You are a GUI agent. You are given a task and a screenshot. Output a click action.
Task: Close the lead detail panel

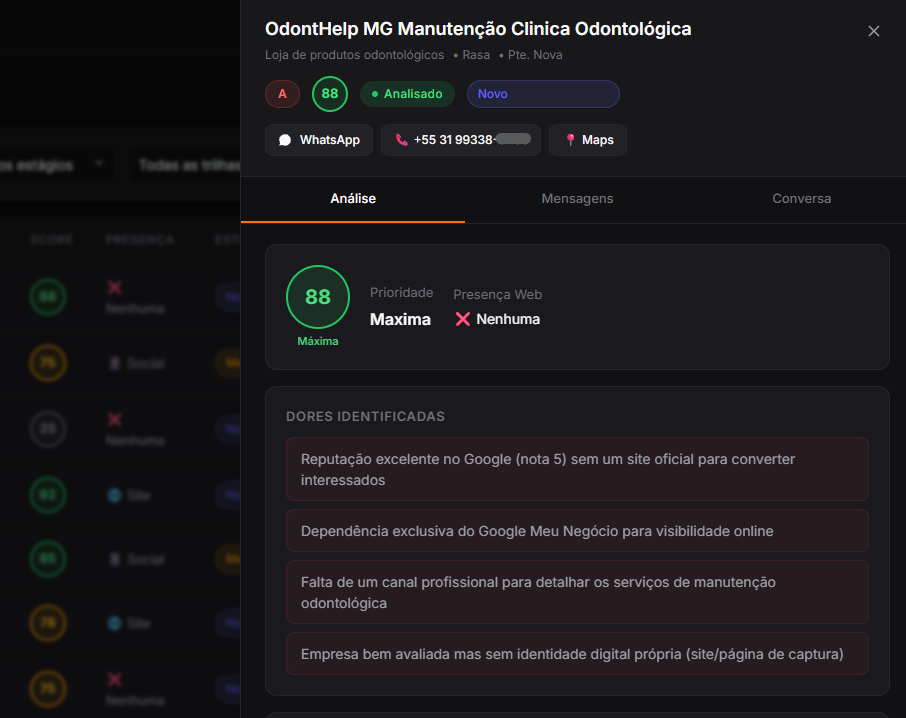pyautogui.click(x=874, y=31)
